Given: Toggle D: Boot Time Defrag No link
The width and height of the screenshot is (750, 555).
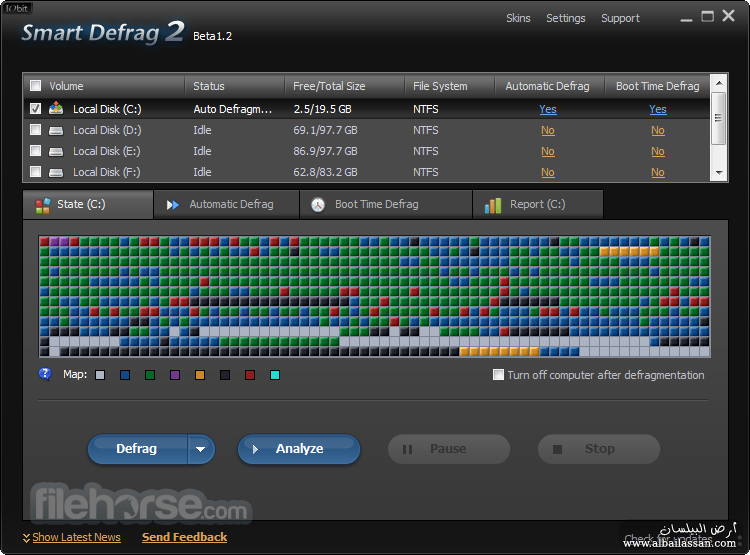Looking at the screenshot, I should 658,131.
